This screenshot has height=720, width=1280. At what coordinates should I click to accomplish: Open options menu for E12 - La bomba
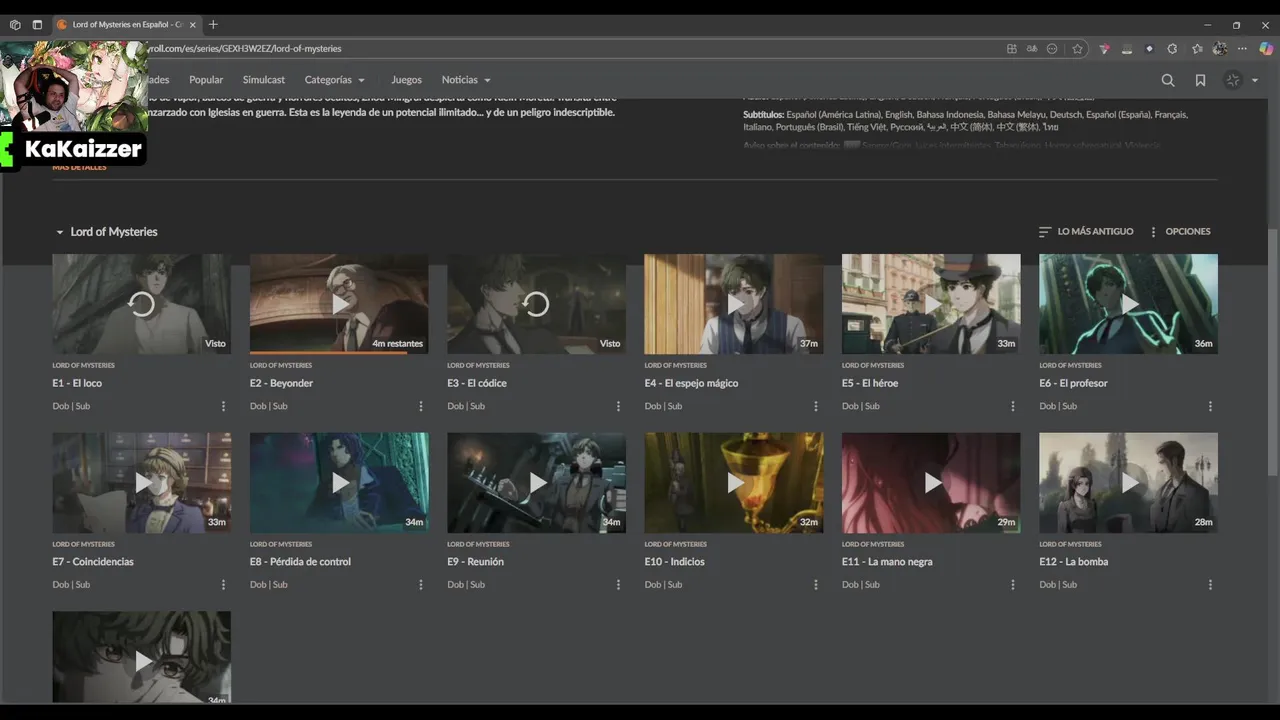pos(1210,585)
